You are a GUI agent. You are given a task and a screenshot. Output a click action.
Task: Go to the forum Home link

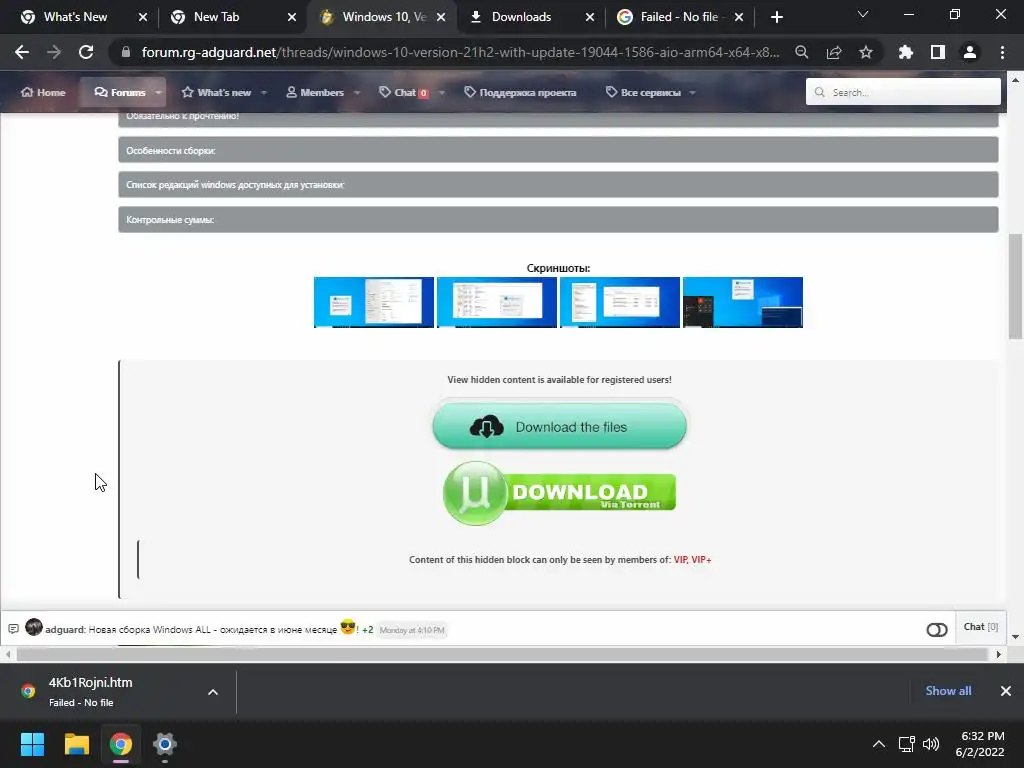point(43,93)
